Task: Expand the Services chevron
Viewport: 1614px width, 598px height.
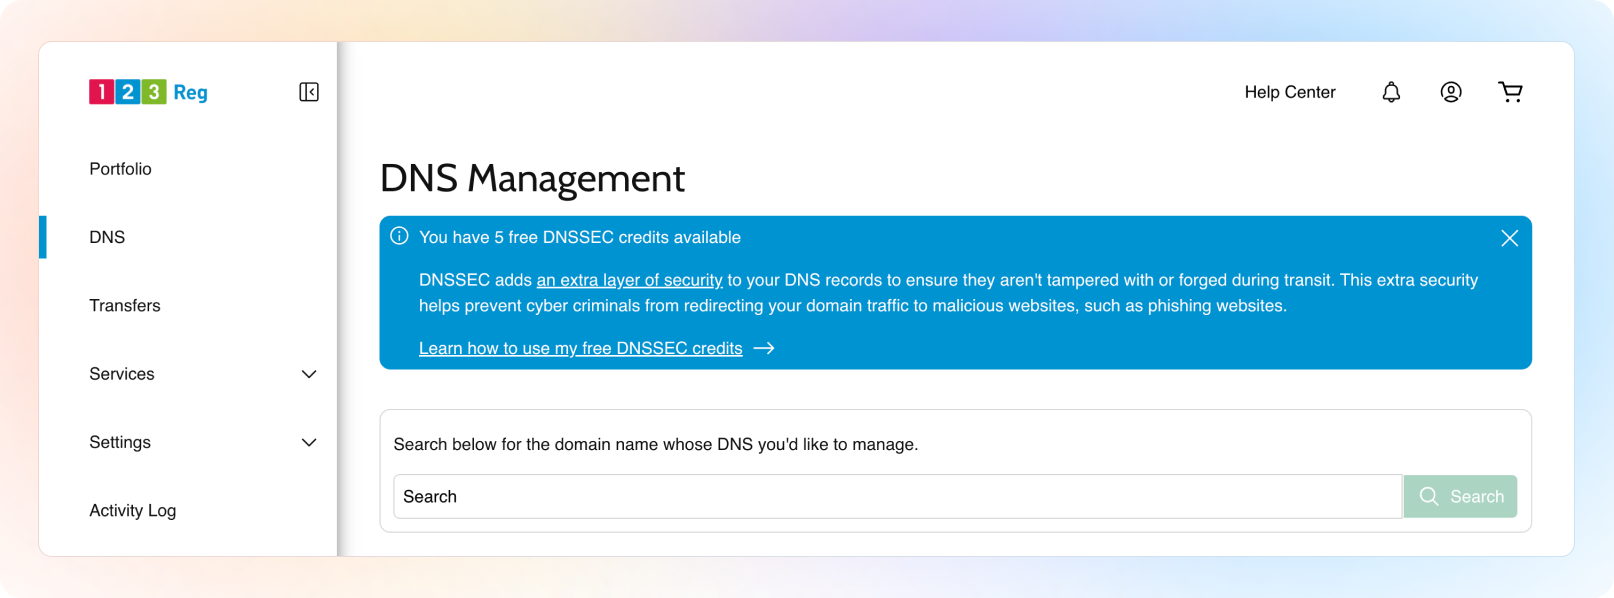Action: pos(309,374)
